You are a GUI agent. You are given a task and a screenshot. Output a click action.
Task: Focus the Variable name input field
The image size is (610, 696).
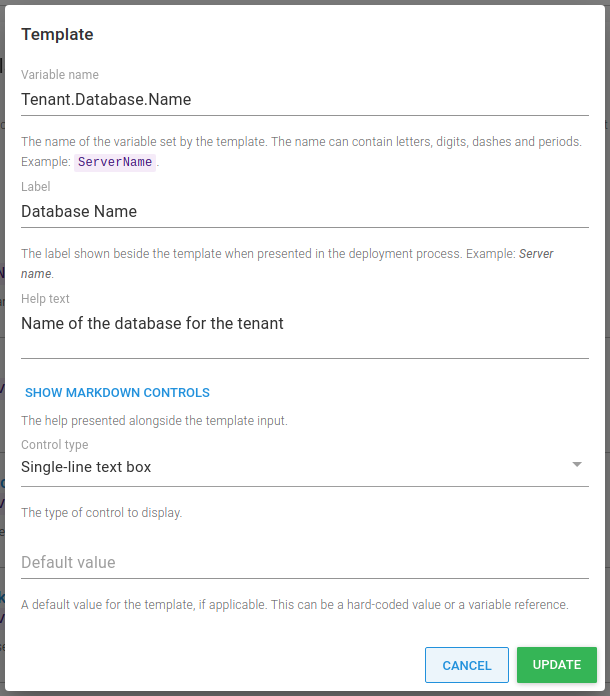(304, 100)
